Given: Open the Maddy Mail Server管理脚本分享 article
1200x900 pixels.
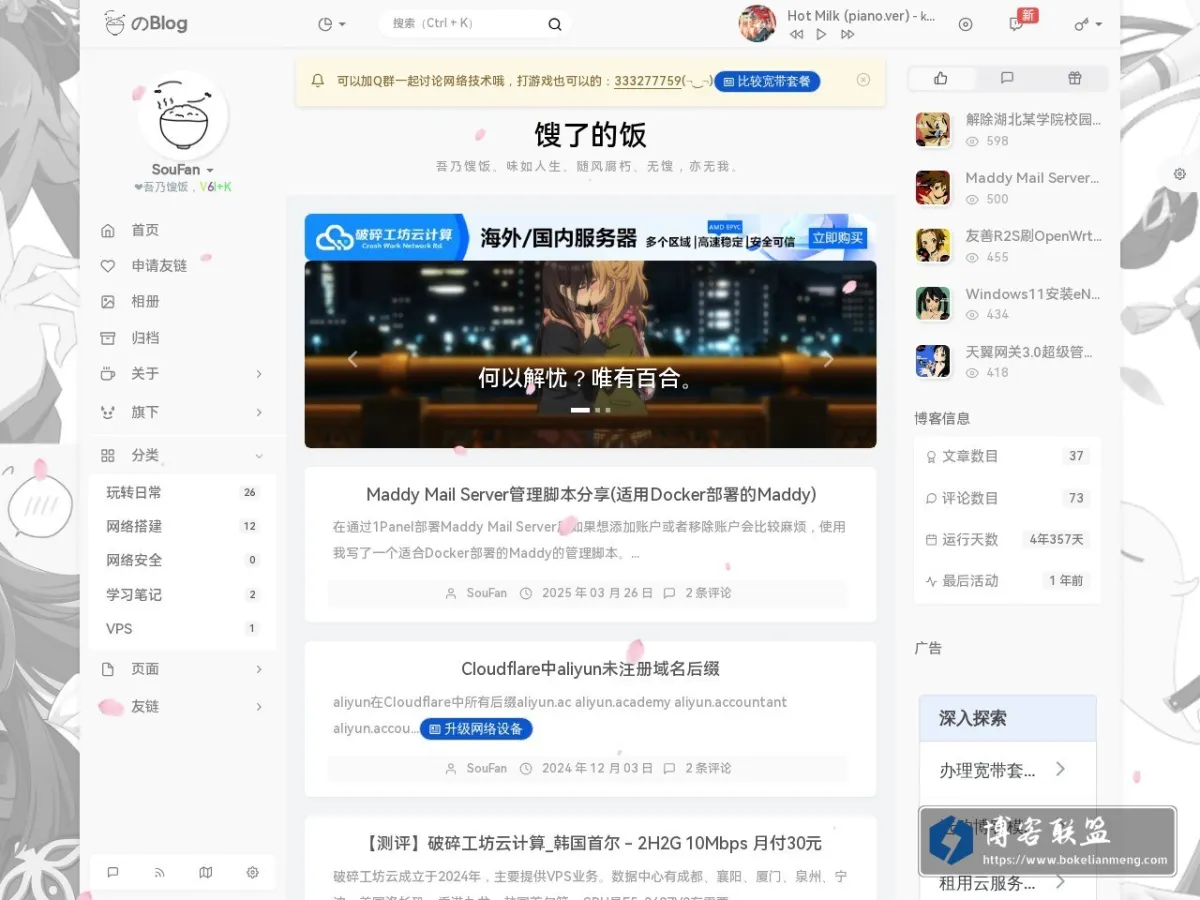Looking at the screenshot, I should click(x=591, y=494).
